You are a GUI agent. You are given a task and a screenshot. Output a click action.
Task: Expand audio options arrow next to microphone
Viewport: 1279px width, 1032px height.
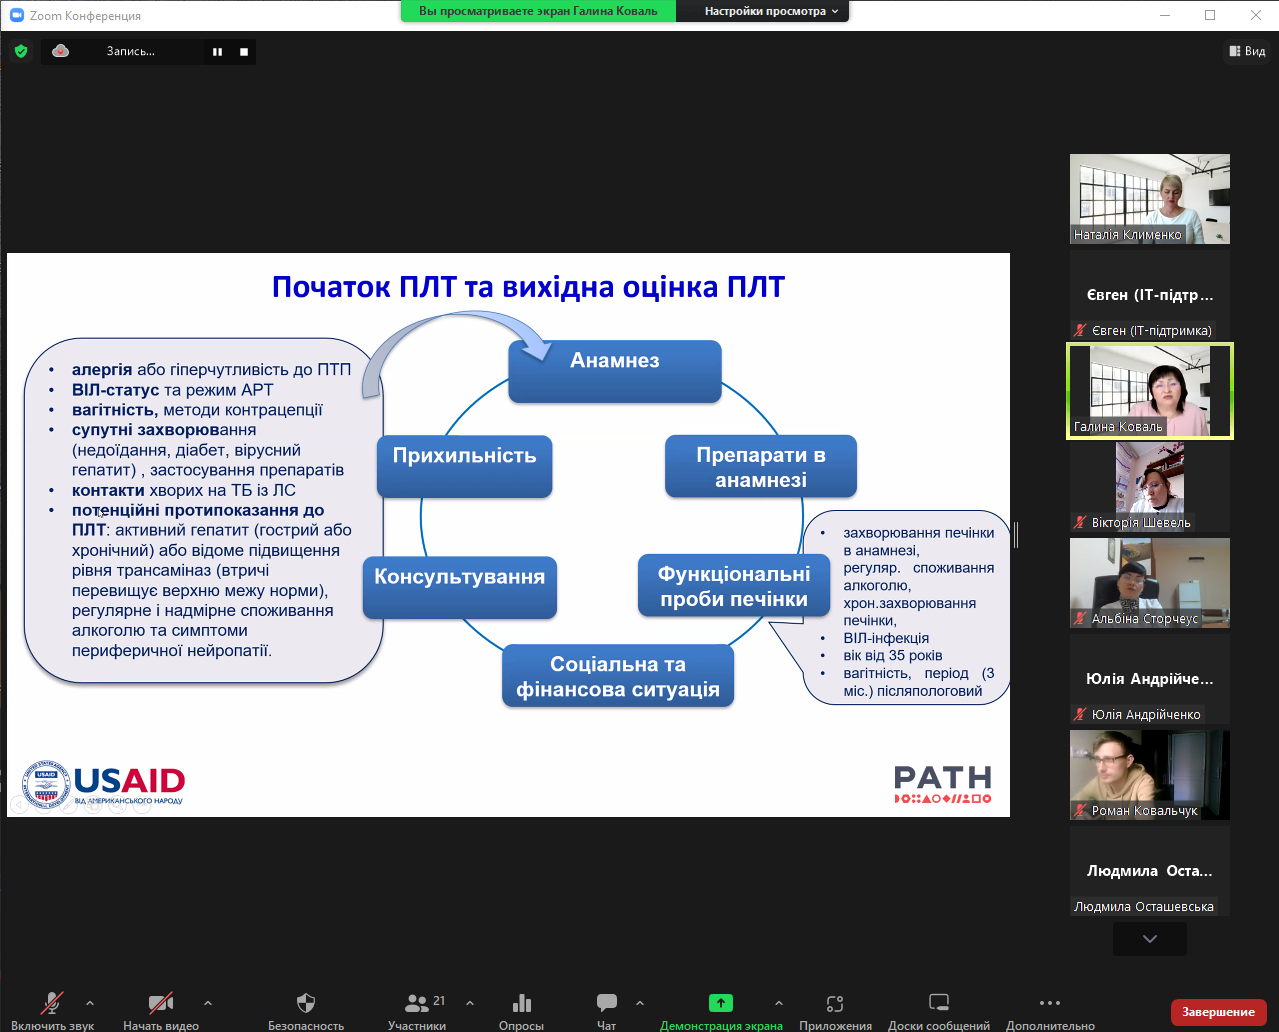(90, 1003)
